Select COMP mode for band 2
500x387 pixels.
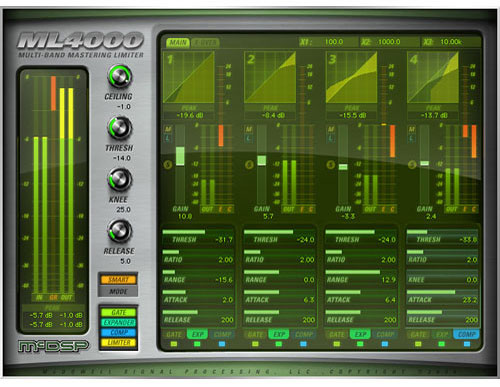[303, 334]
